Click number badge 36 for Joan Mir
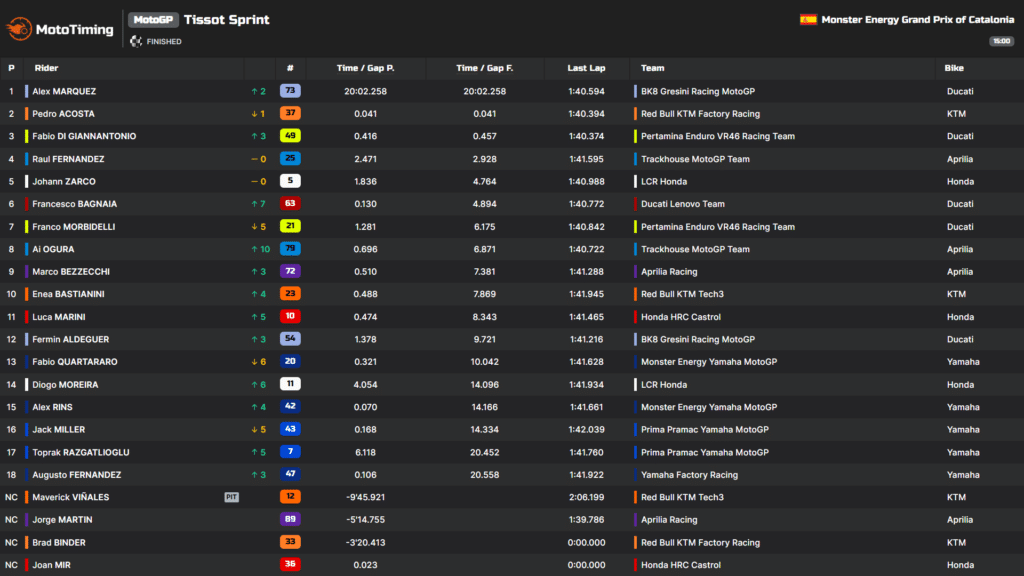Image resolution: width=1024 pixels, height=576 pixels. click(x=290, y=564)
